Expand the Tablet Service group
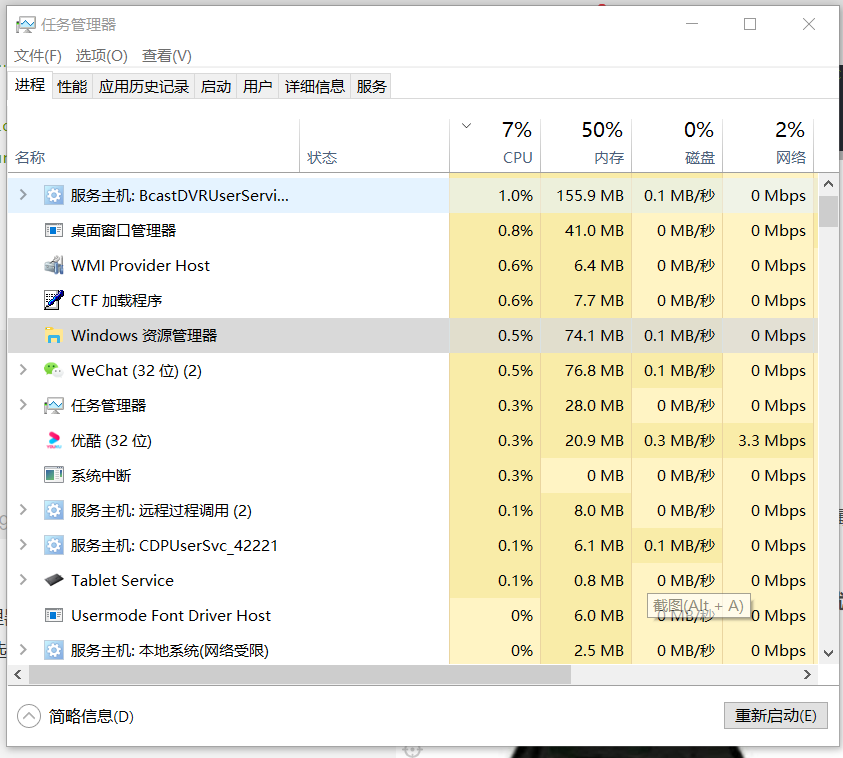The height and width of the screenshot is (758, 843). (x=23, y=580)
